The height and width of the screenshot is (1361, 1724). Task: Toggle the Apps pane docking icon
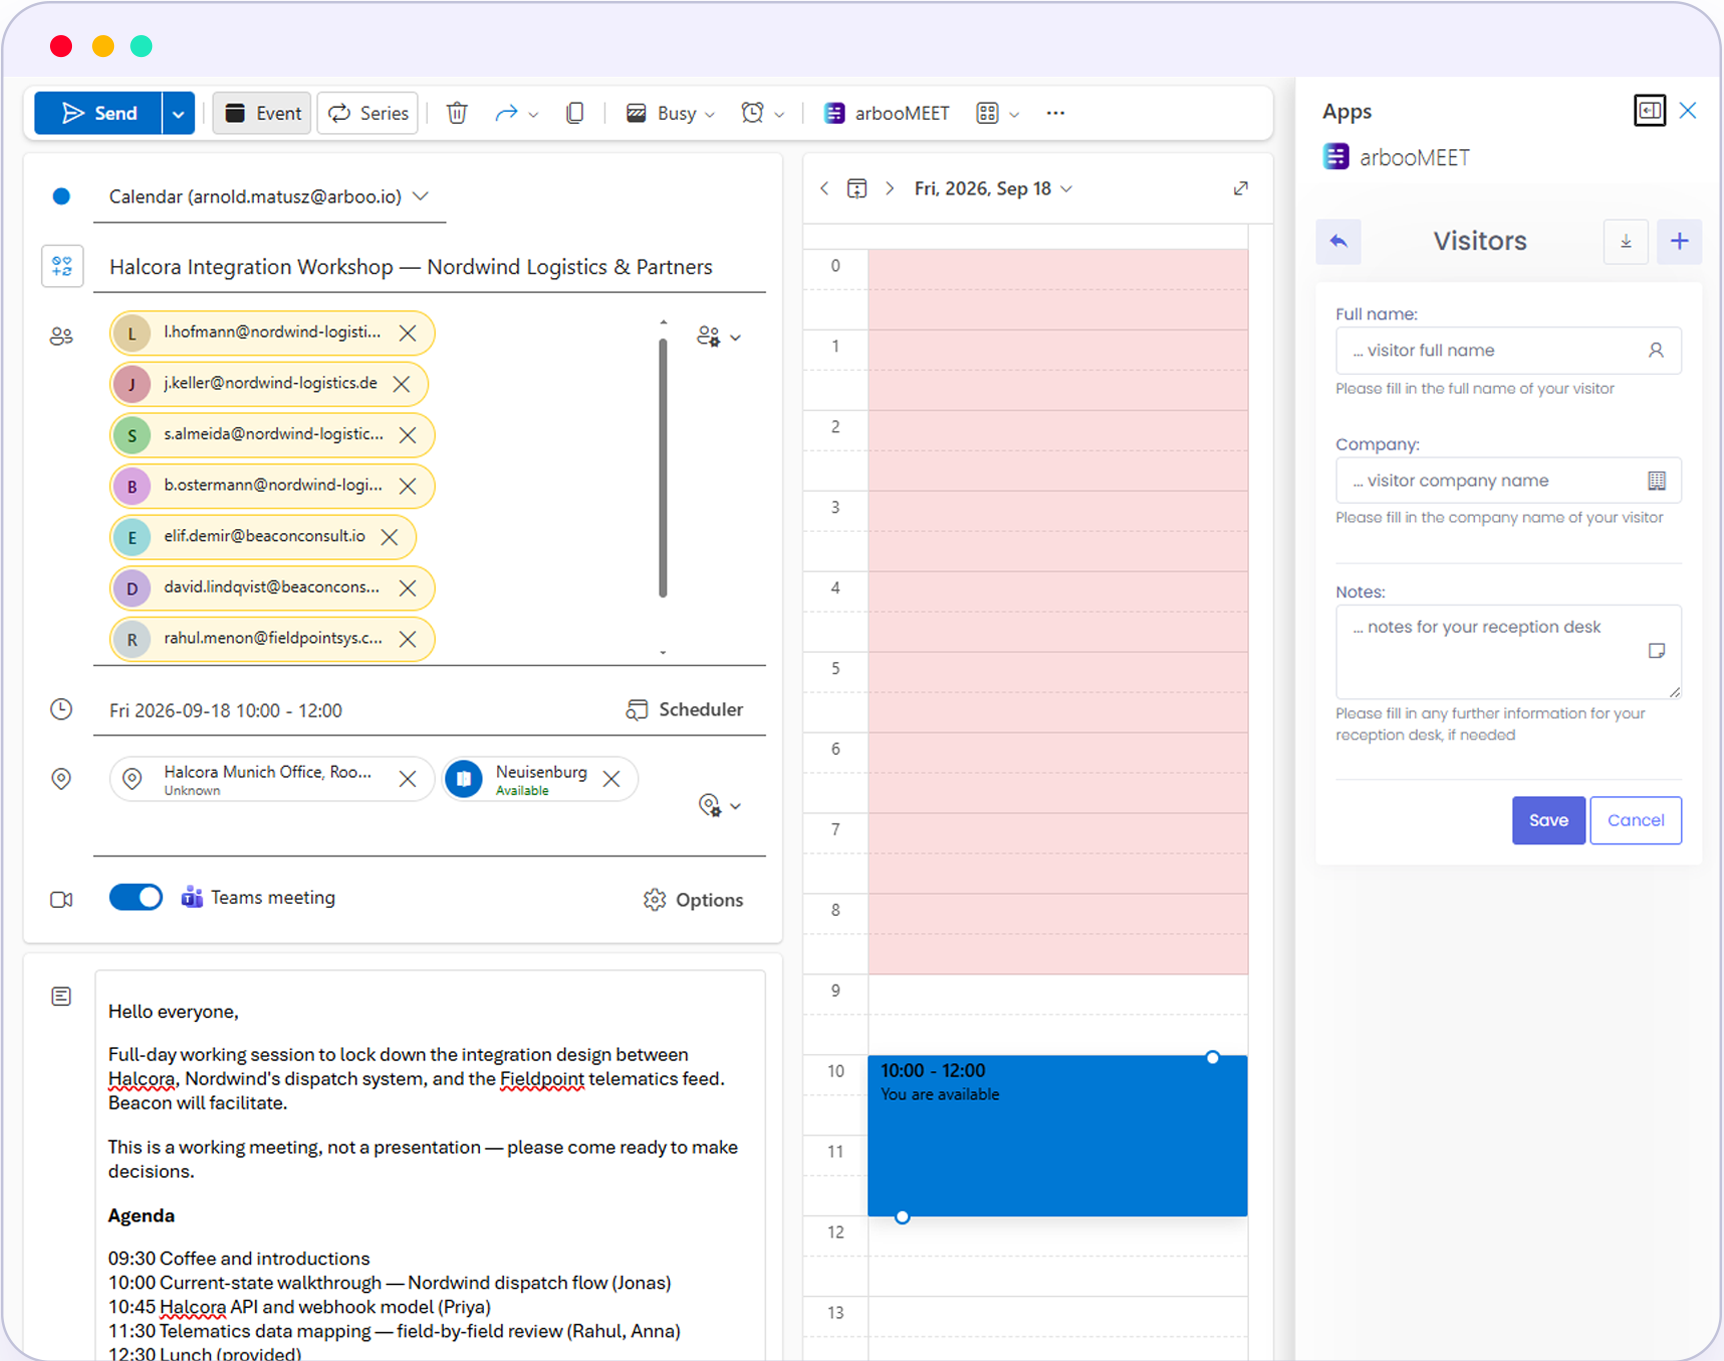1650,110
